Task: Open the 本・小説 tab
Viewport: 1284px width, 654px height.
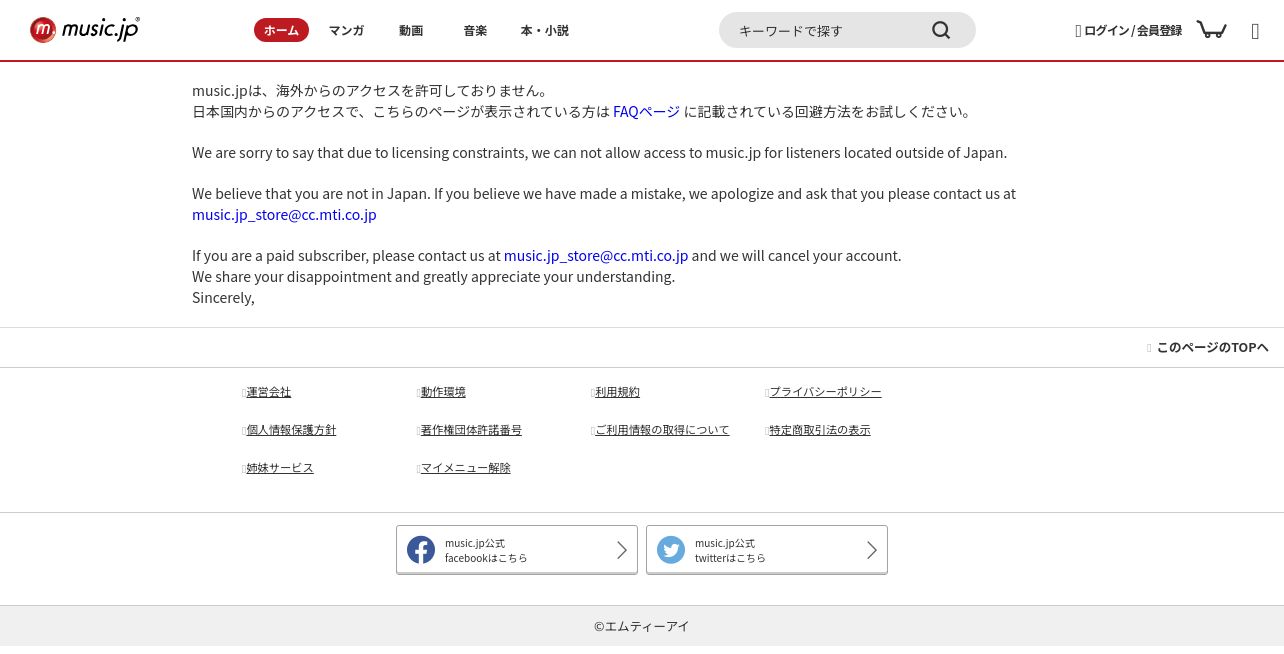Action: pos(545,30)
